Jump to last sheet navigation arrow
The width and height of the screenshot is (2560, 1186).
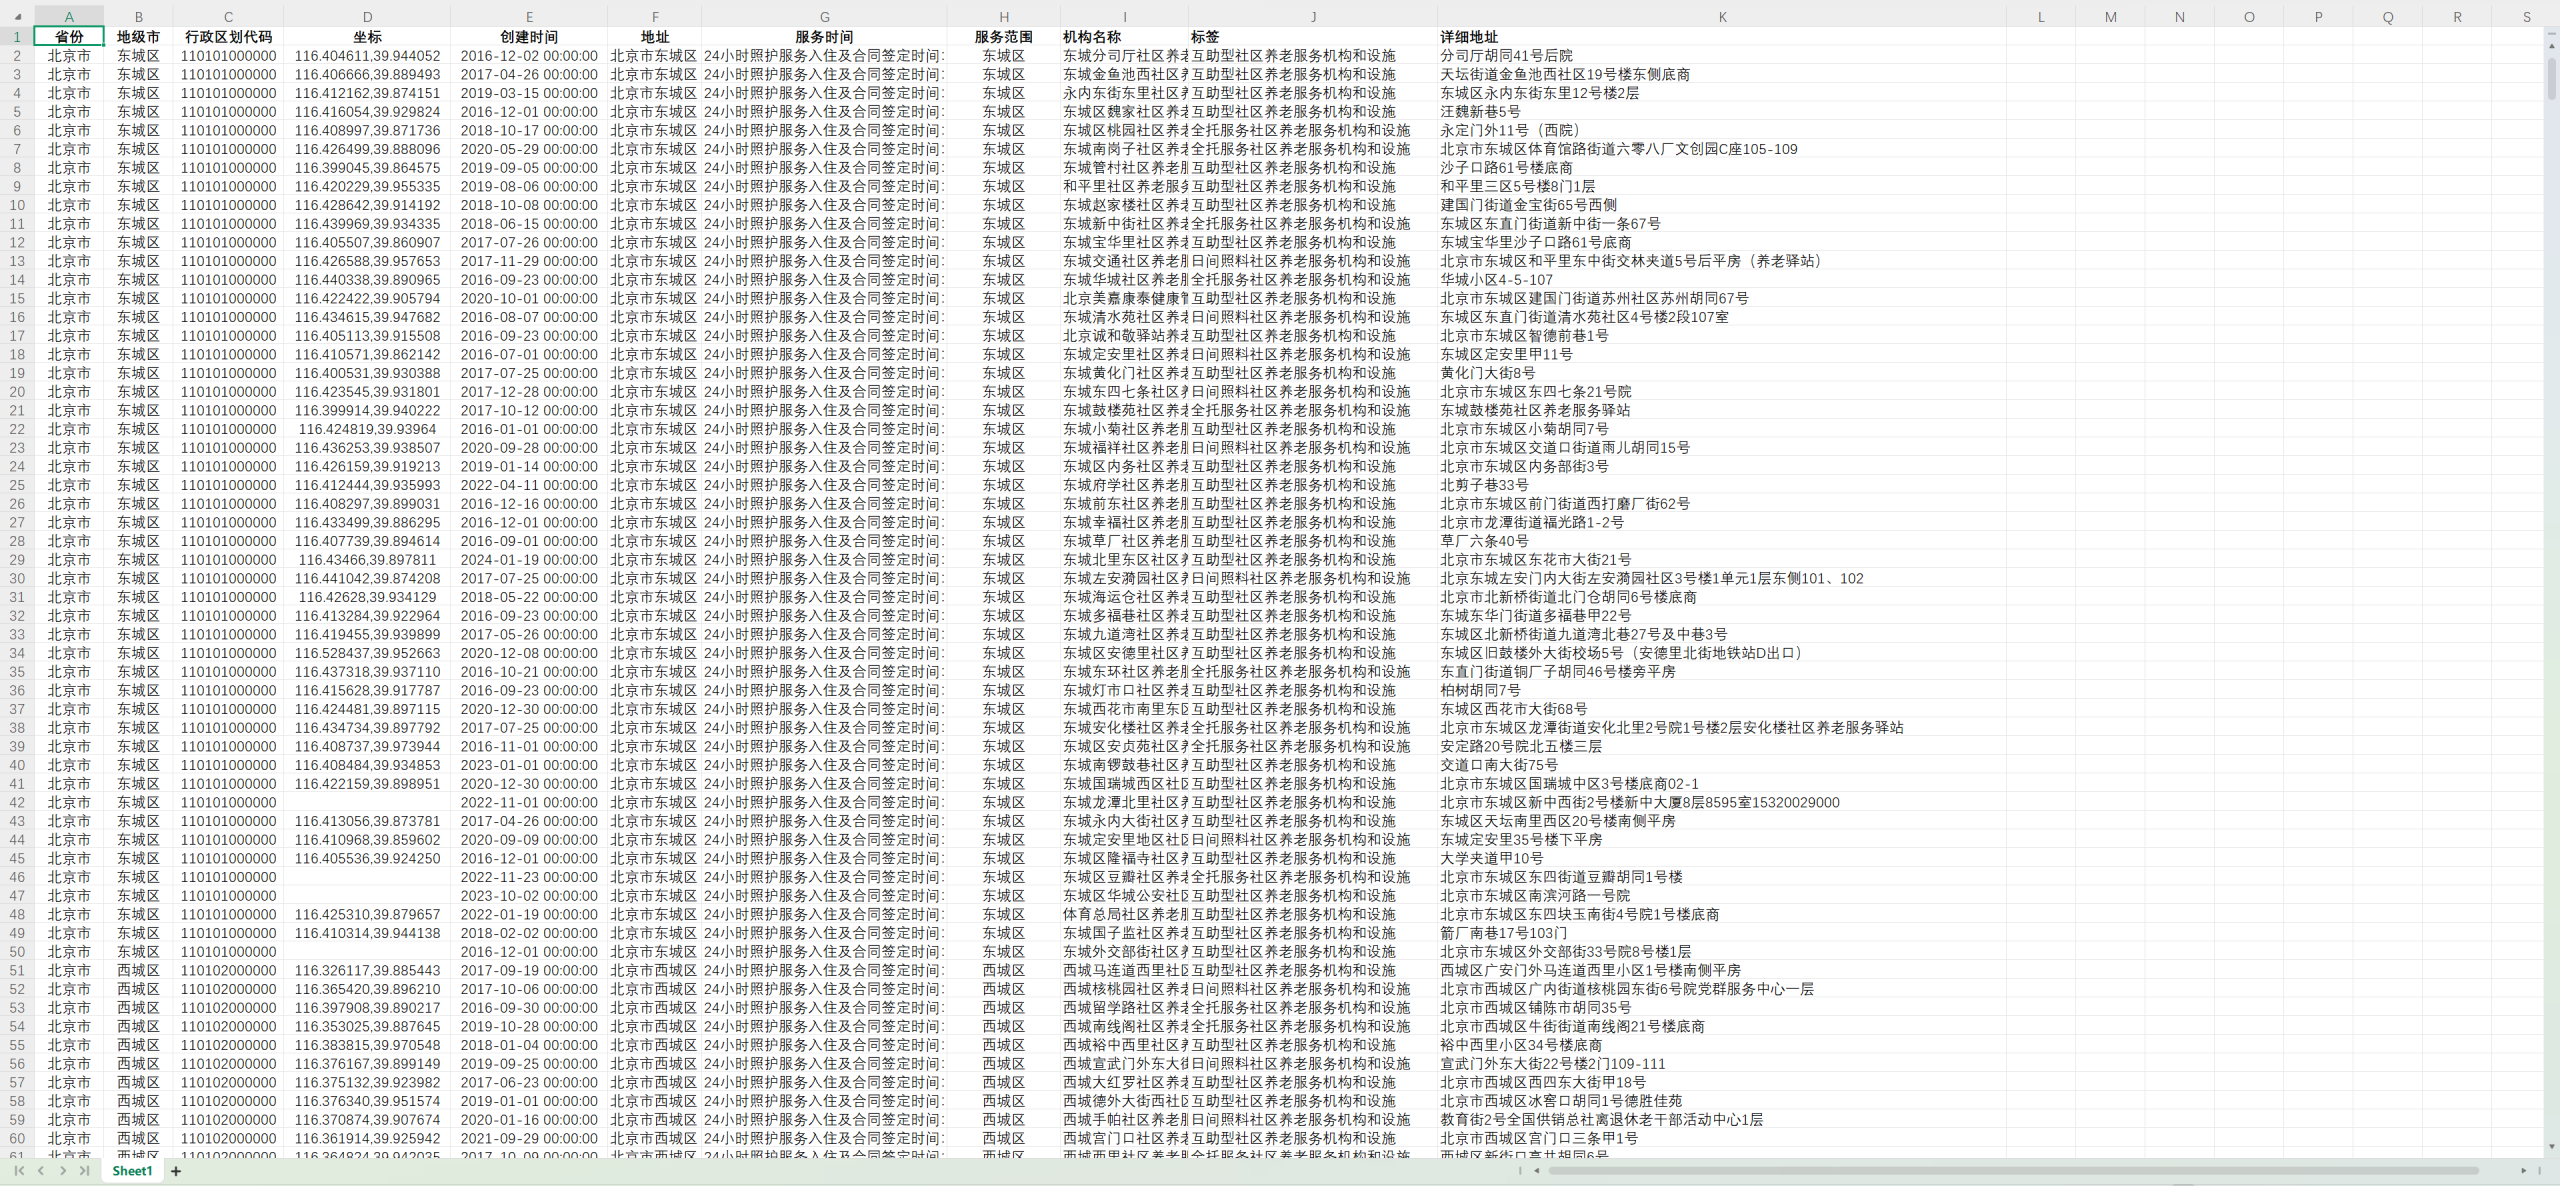(x=85, y=1170)
